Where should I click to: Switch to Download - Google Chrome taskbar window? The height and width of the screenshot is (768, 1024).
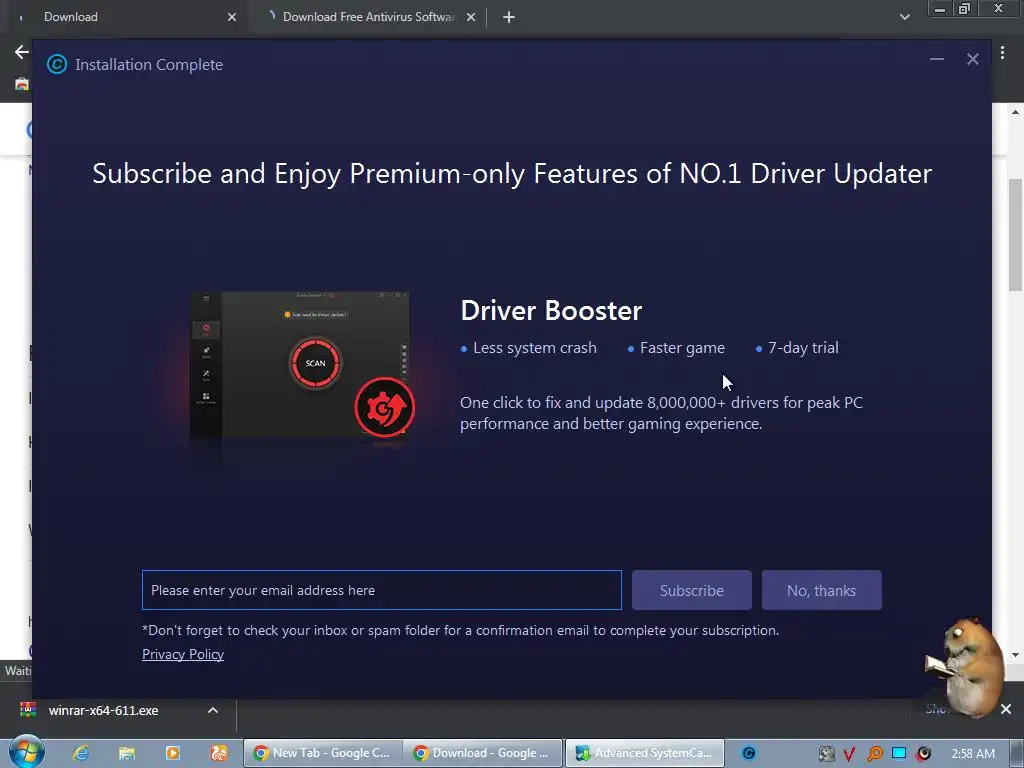tap(483, 753)
